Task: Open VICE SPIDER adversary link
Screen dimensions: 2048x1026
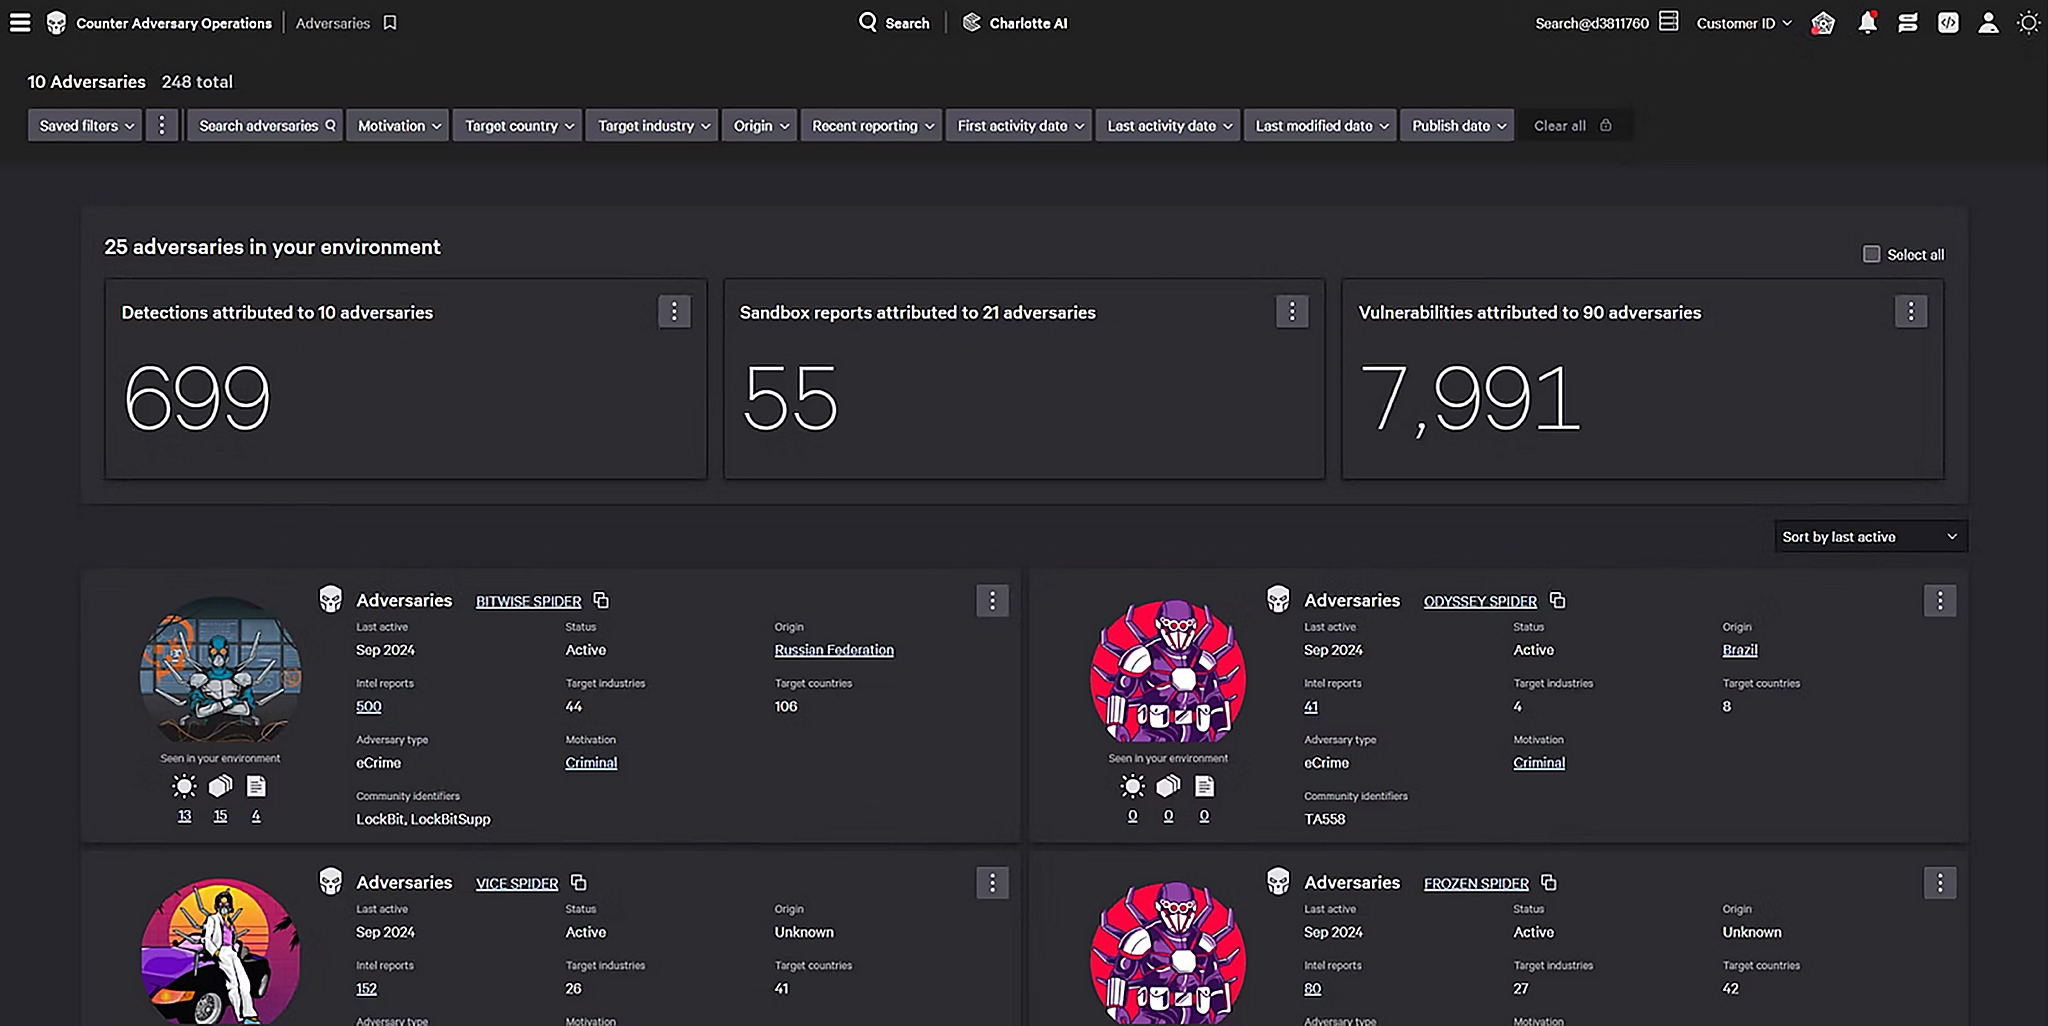Action: [x=517, y=883]
